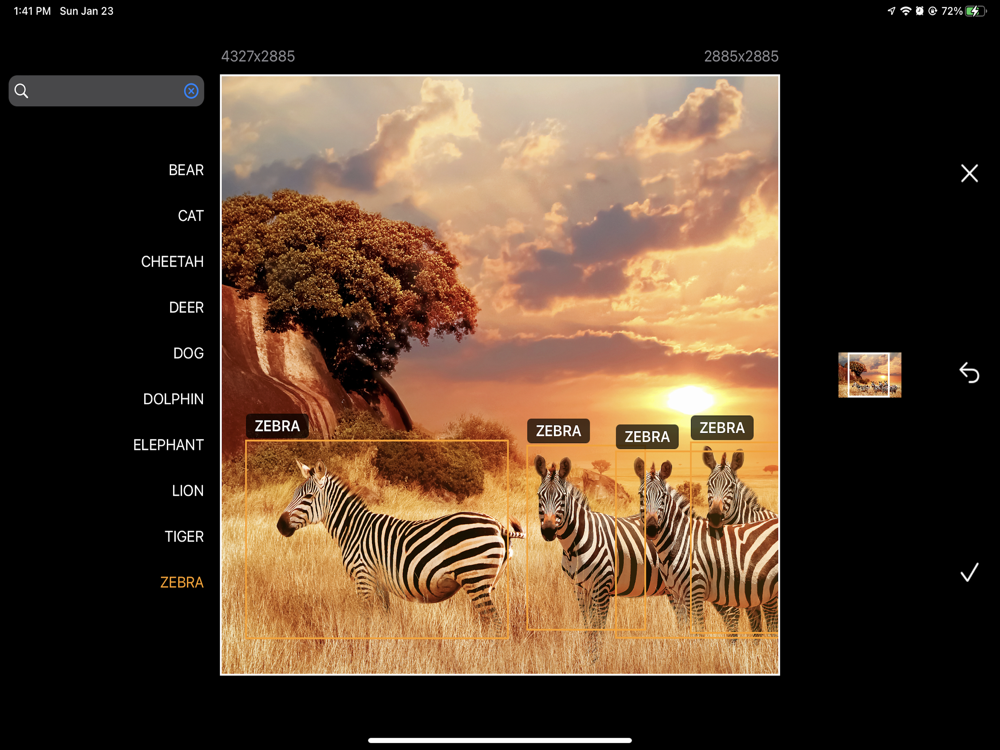1000x750 pixels.
Task: Tap the alarm icon in status bar
Action: tap(919, 11)
